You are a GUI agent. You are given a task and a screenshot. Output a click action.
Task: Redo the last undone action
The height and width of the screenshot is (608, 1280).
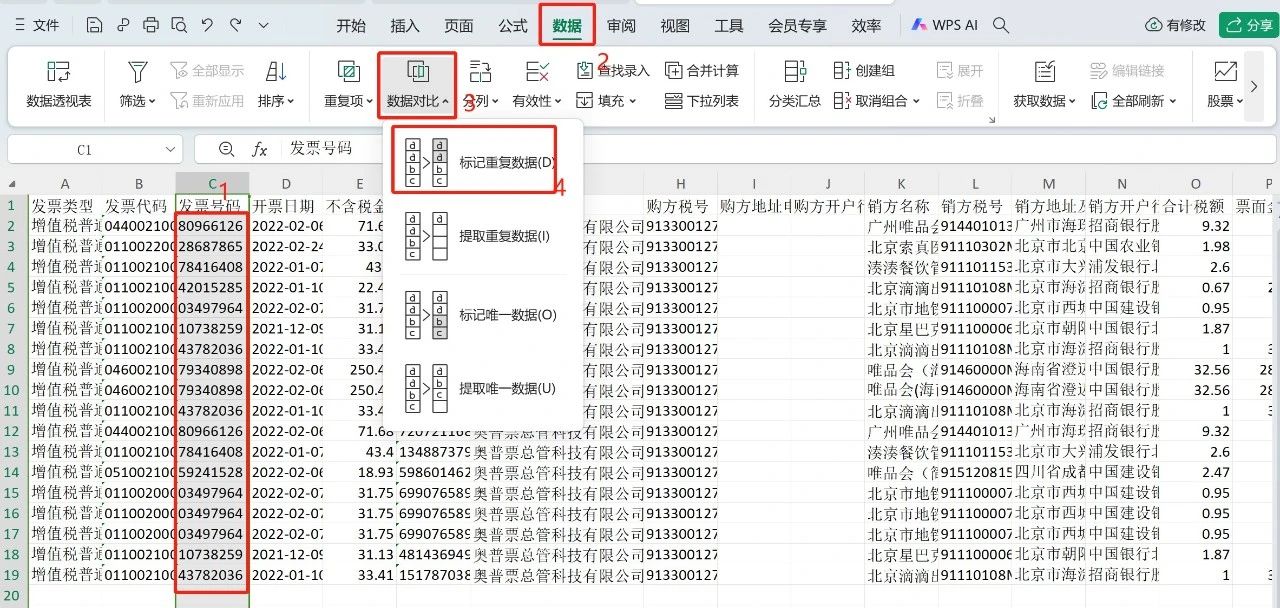point(236,25)
